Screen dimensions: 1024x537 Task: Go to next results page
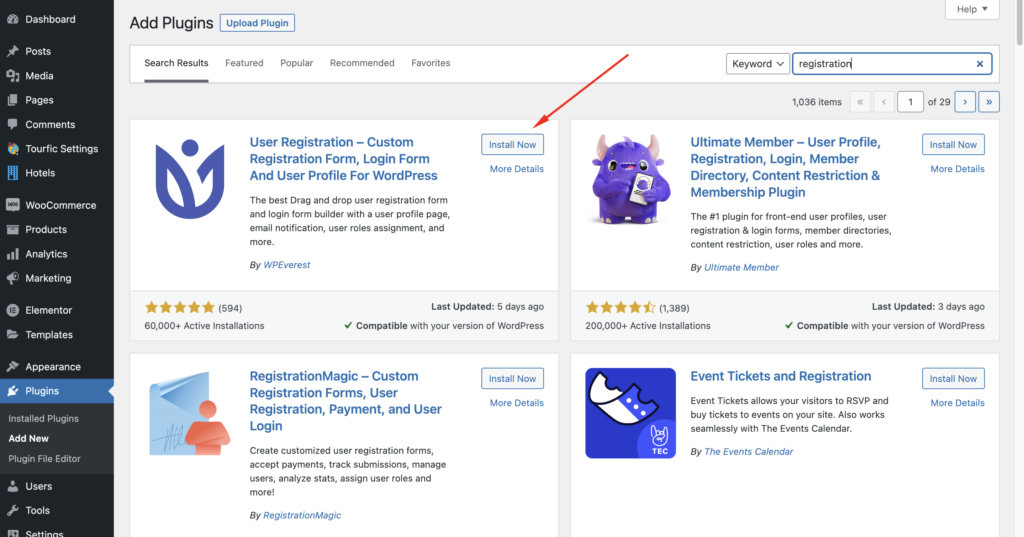[x=965, y=102]
